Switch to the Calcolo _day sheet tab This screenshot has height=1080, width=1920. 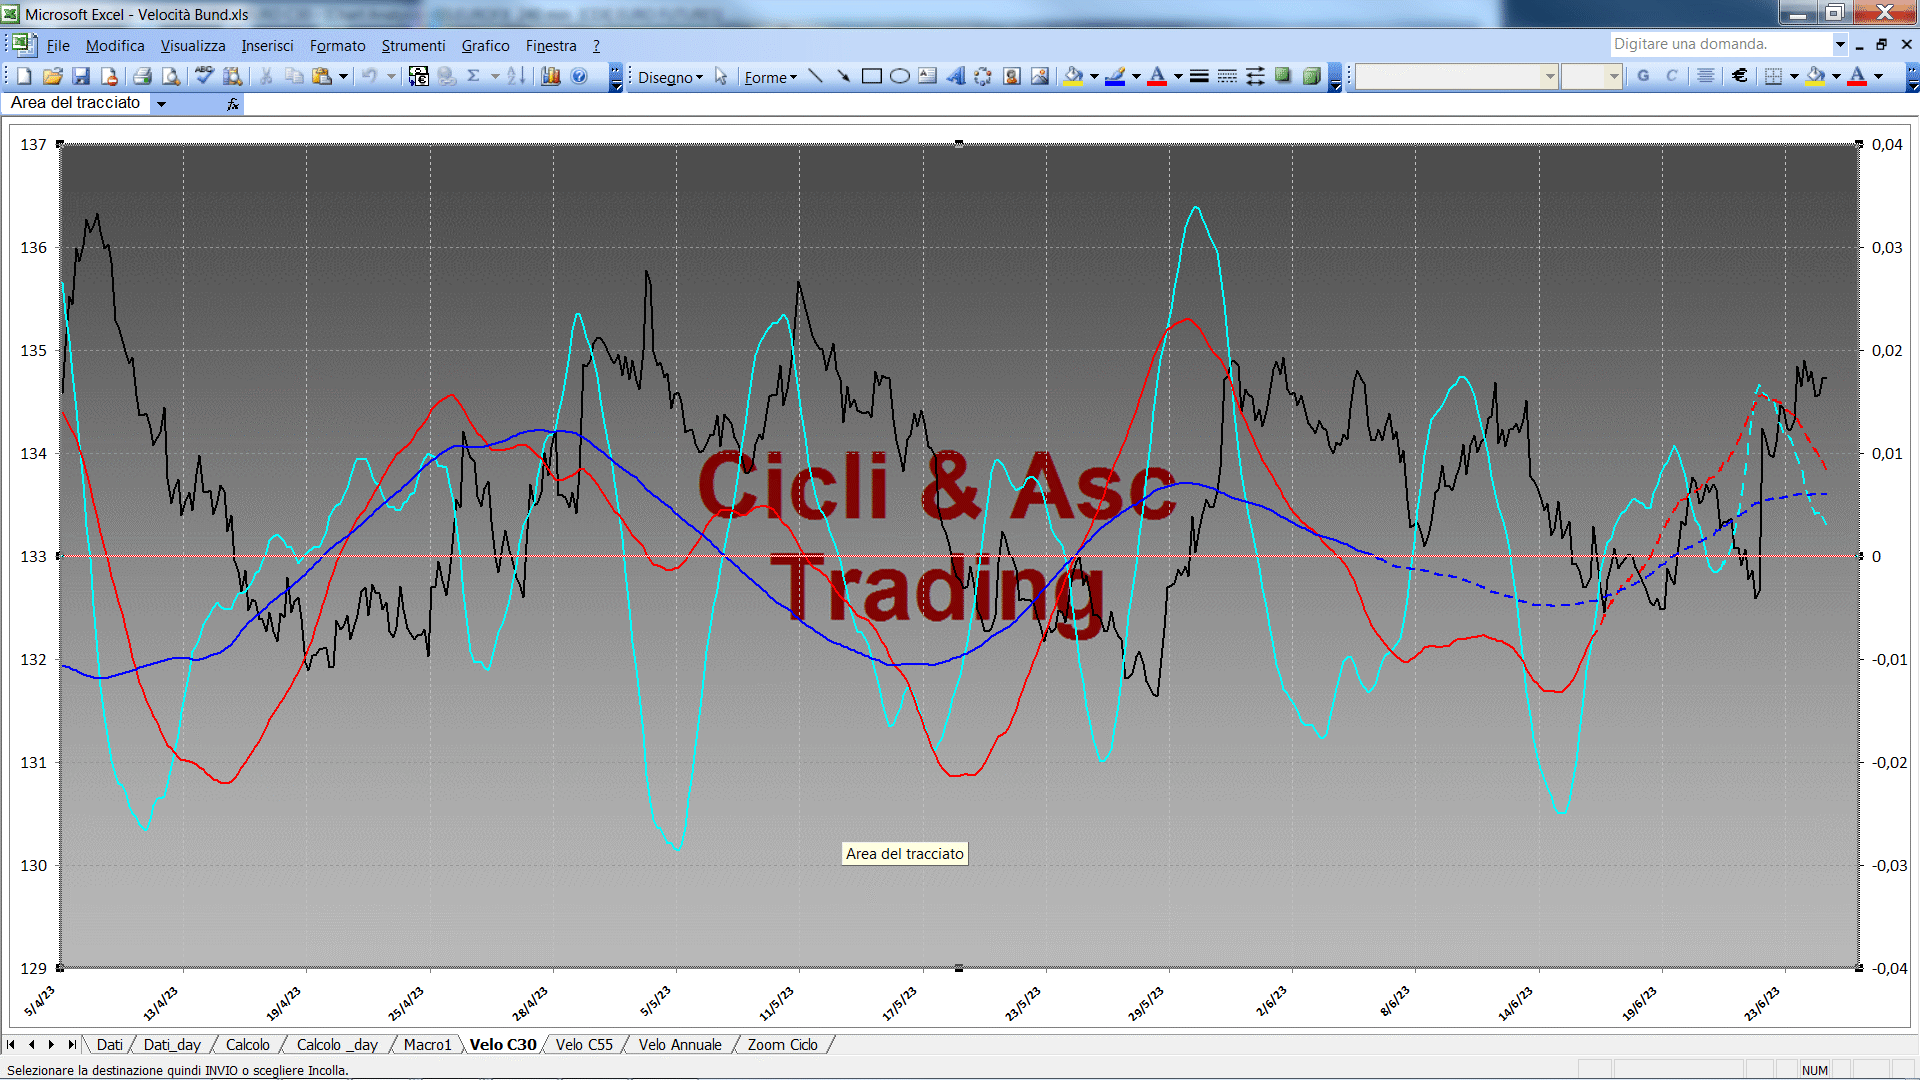[x=337, y=1044]
